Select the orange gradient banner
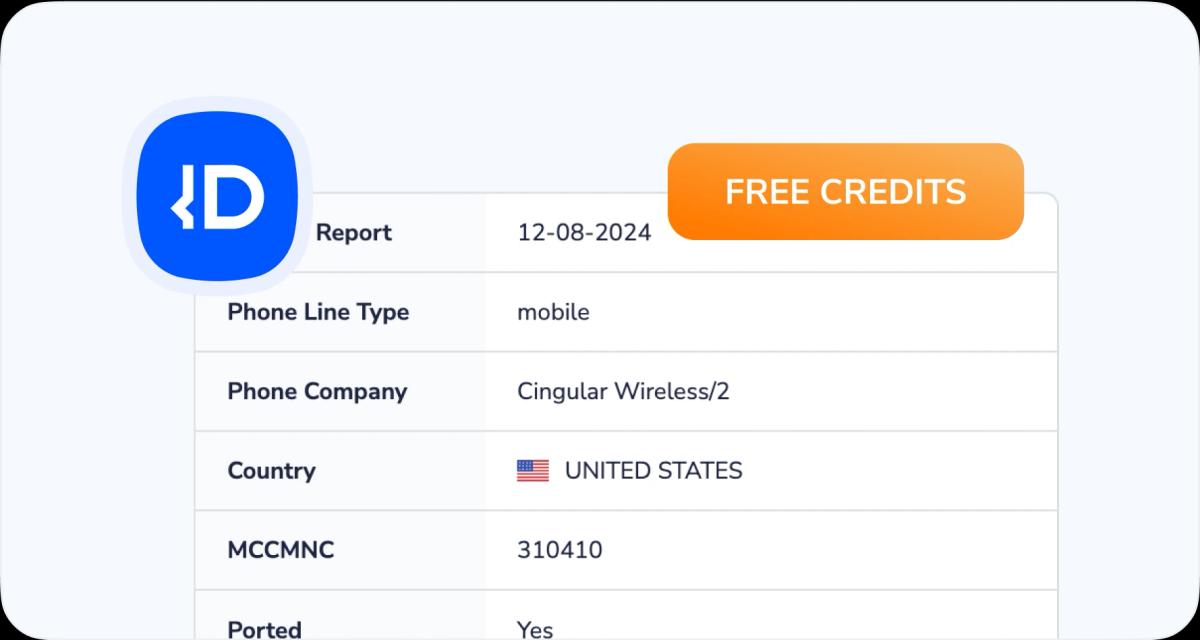 pos(846,190)
